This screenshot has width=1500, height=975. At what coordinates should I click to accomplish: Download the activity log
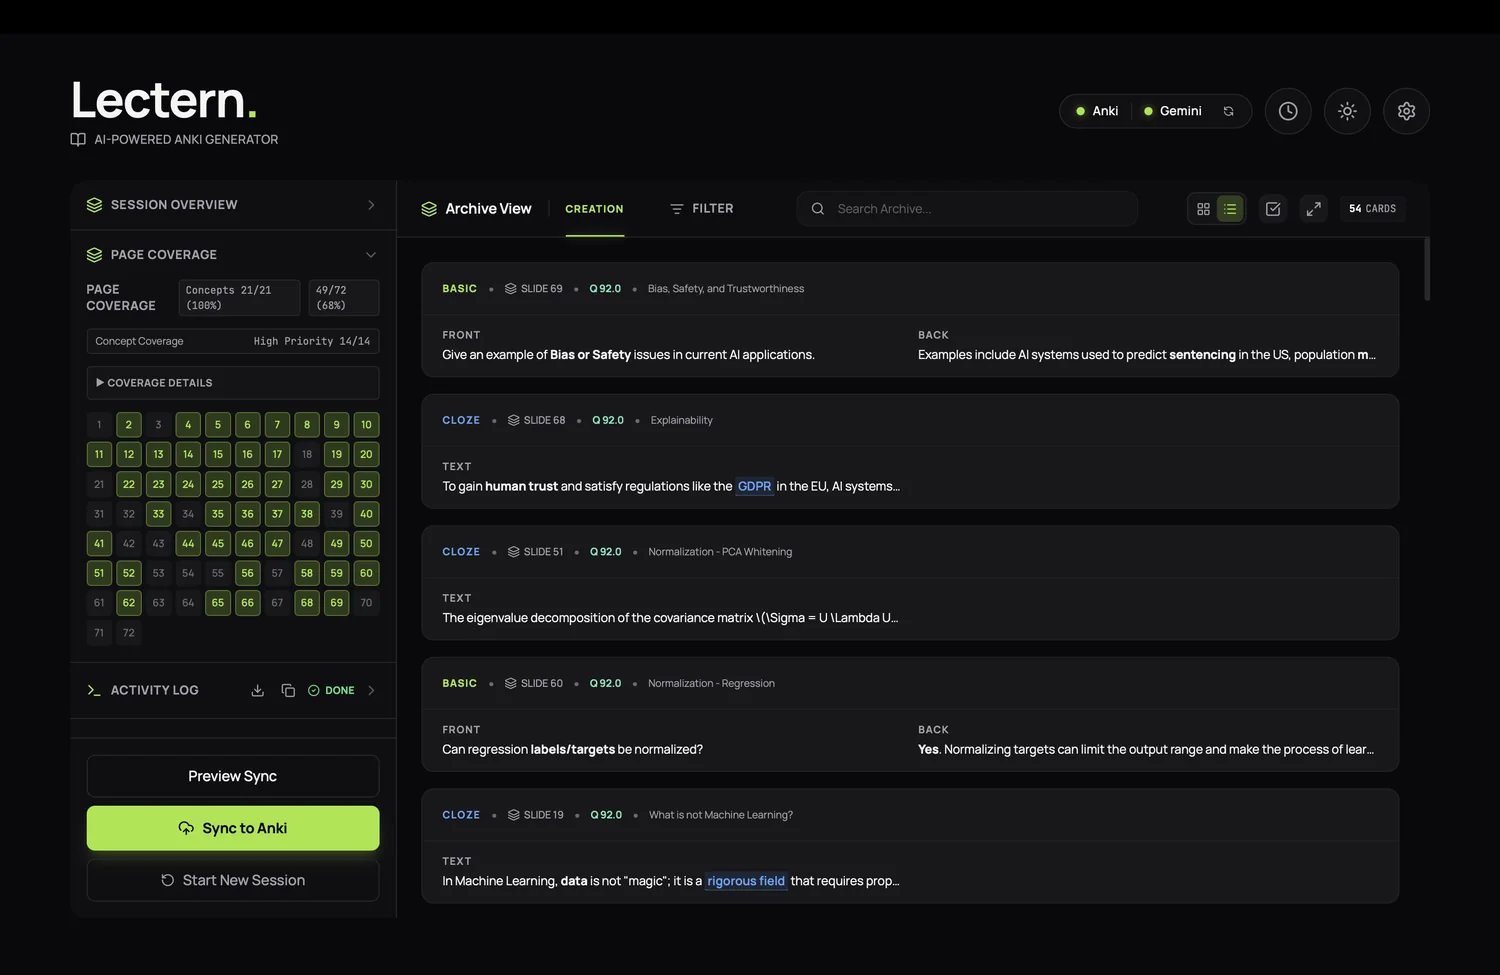258,691
